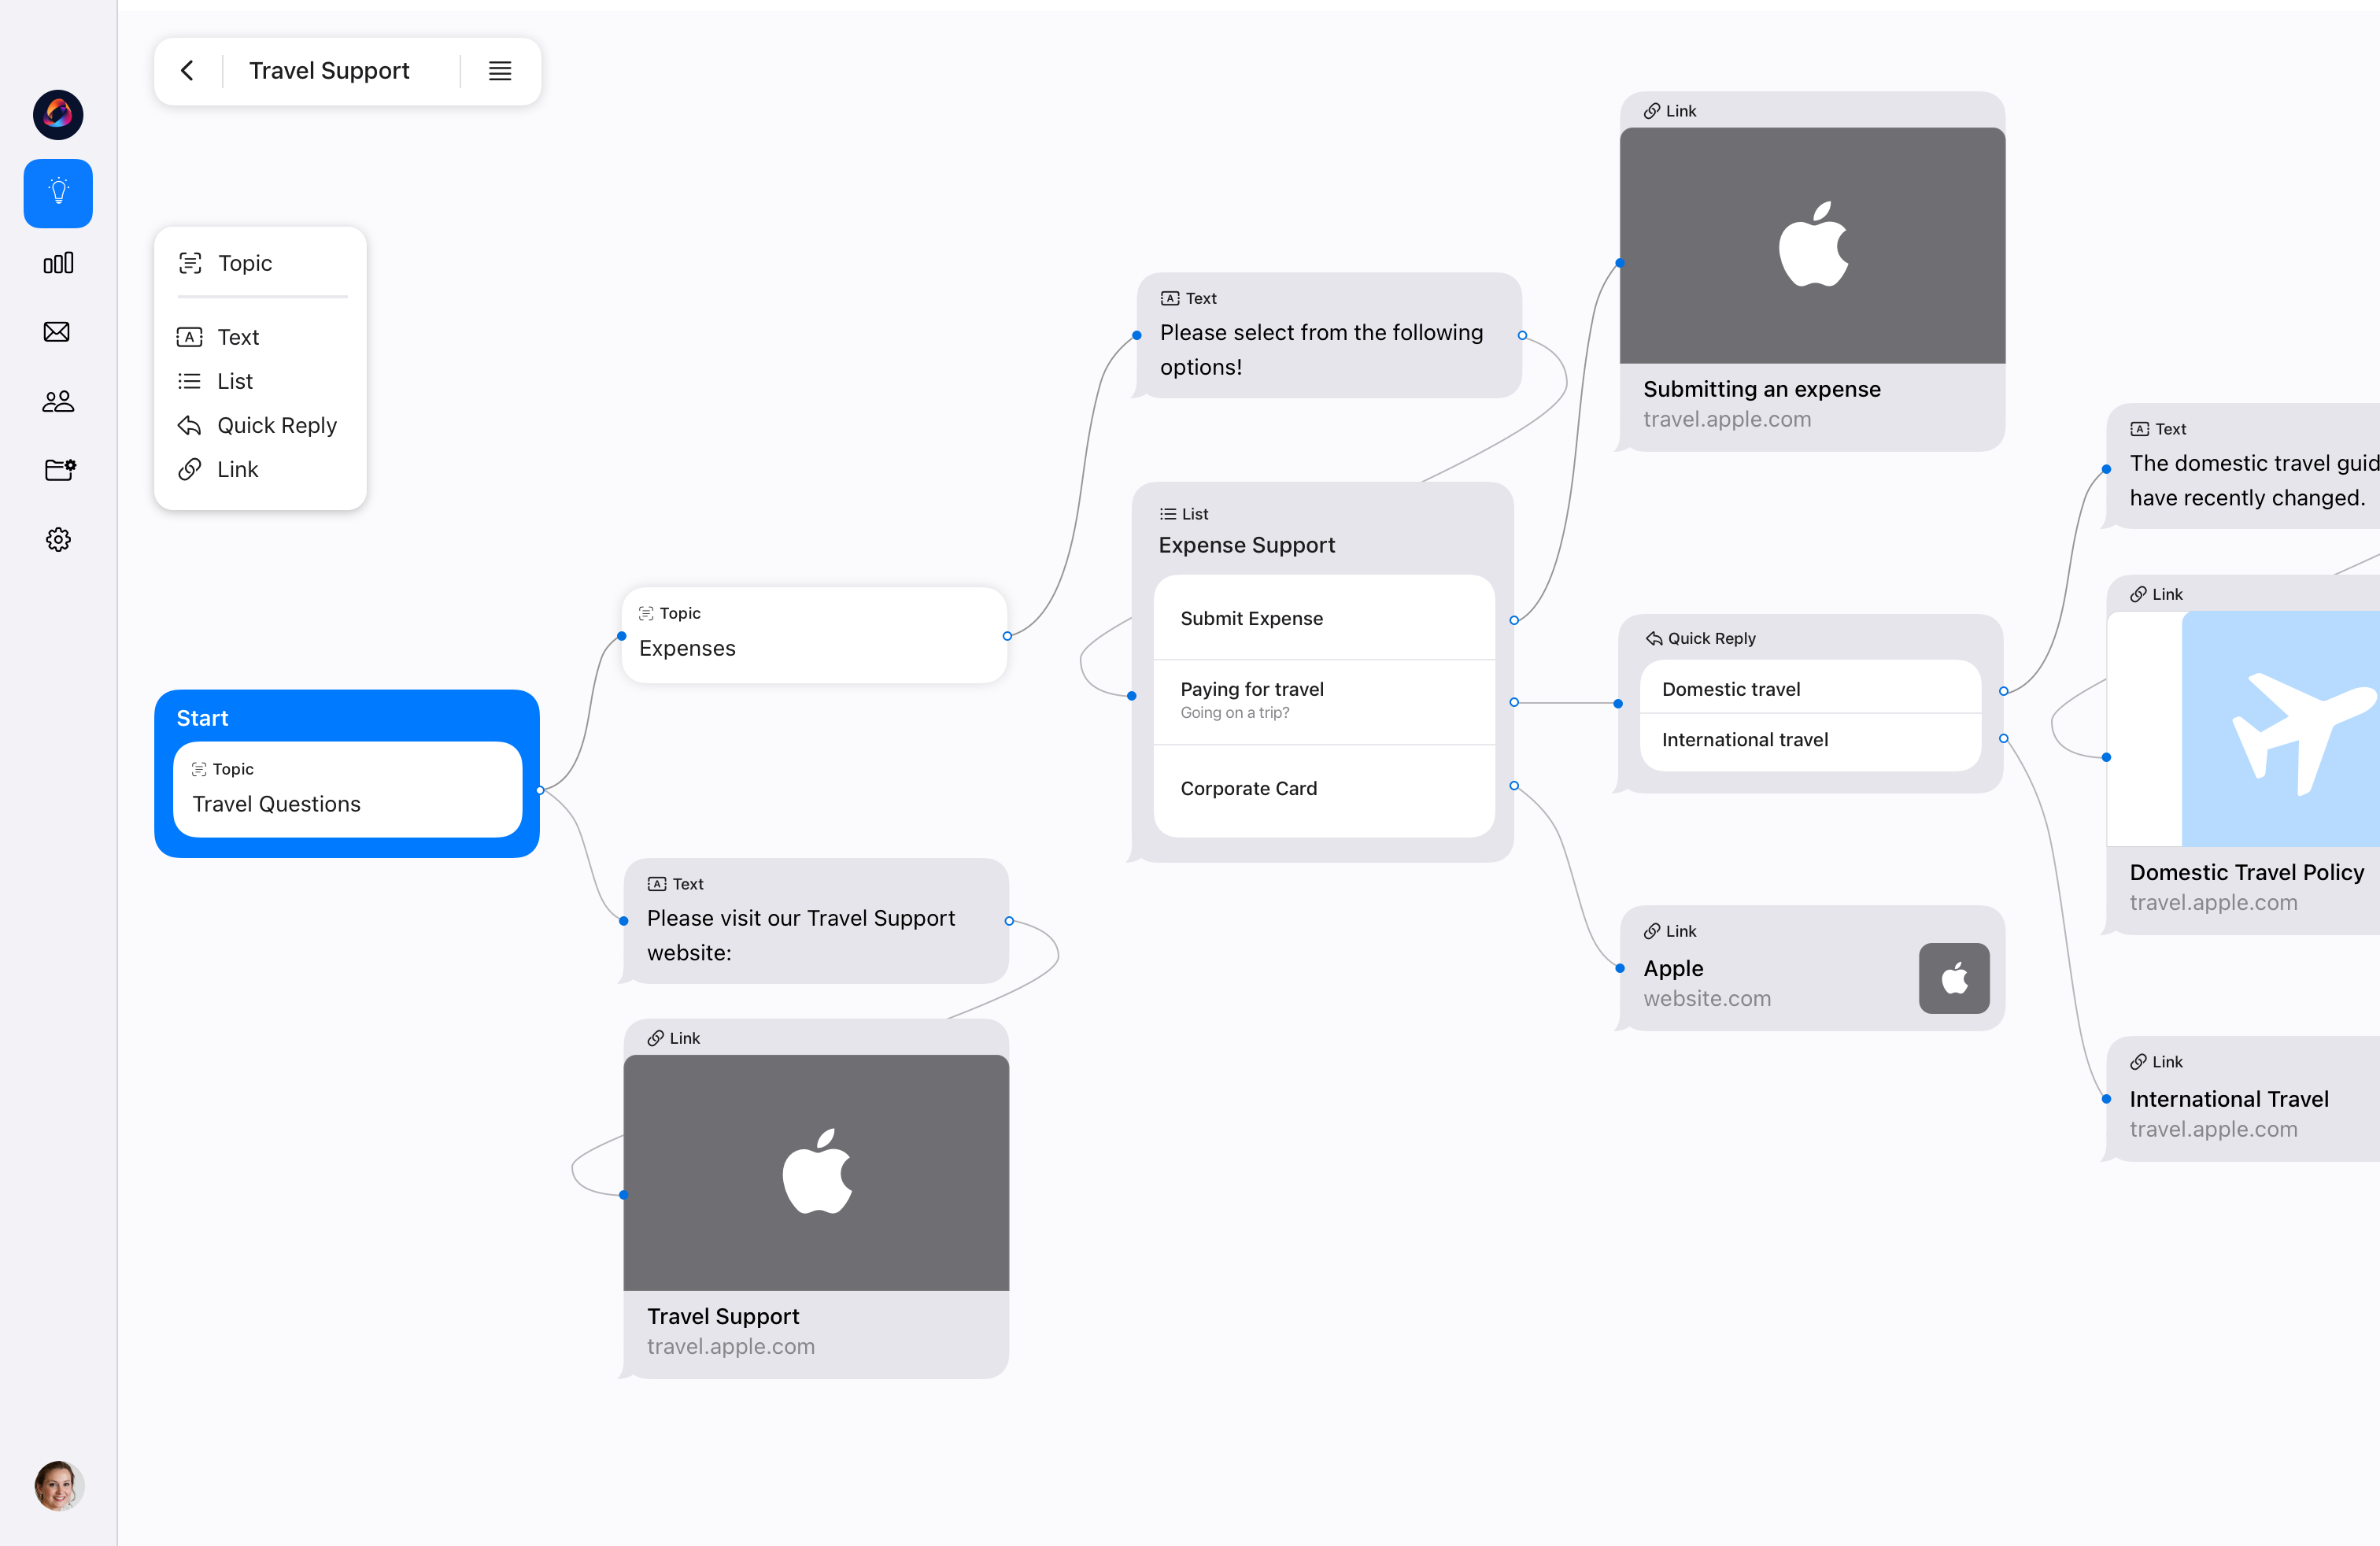
Task: Open the hamburger menu beside Travel Support
Action: 499,71
